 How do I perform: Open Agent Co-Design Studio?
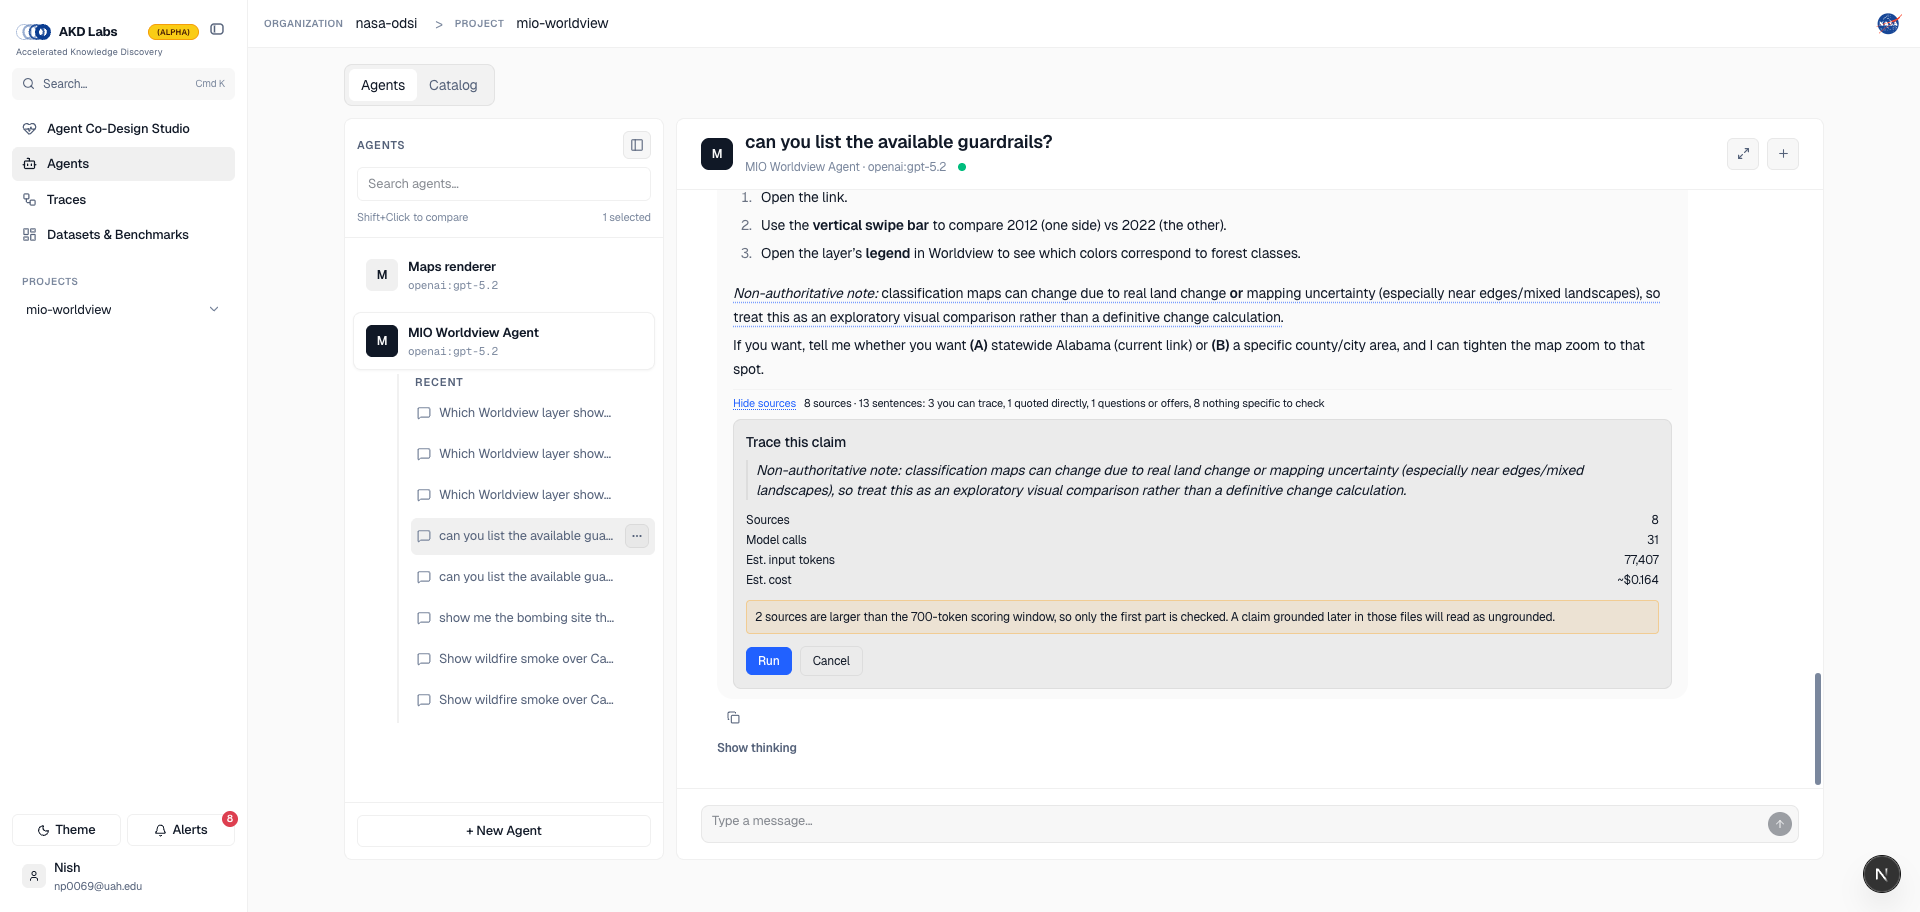tap(123, 128)
